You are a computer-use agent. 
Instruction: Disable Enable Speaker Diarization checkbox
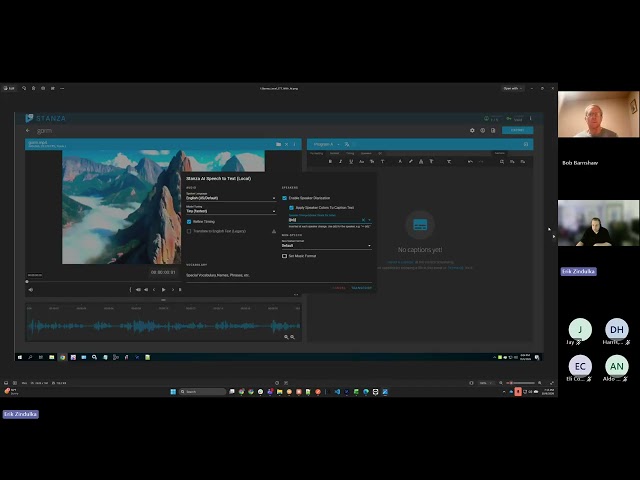click(x=284, y=198)
